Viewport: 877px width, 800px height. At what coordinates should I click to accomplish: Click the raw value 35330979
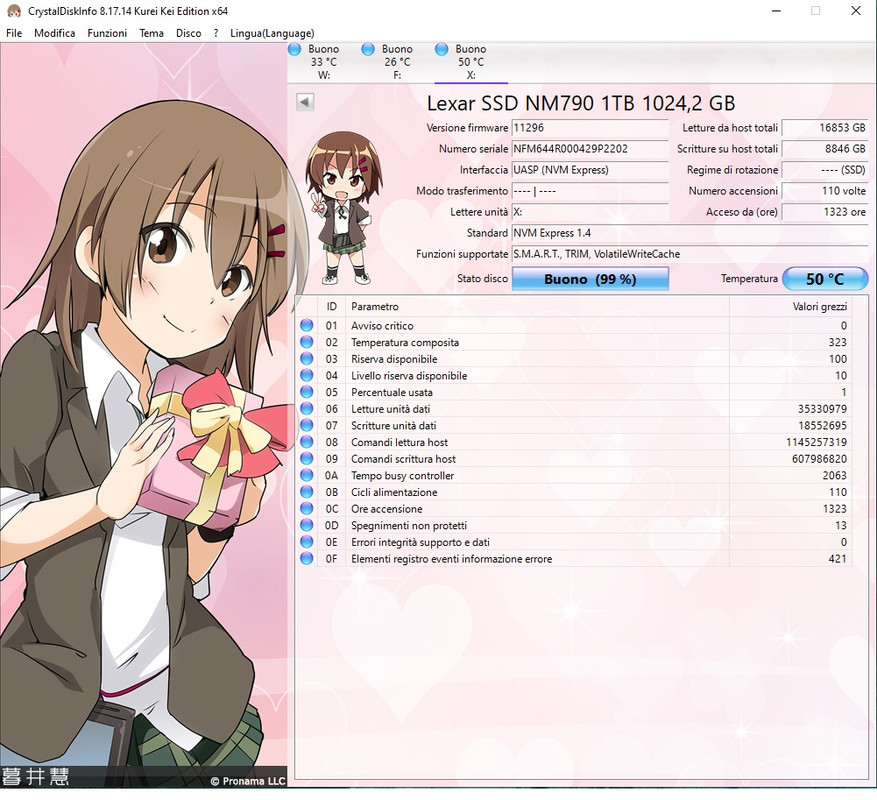pyautogui.click(x=822, y=409)
